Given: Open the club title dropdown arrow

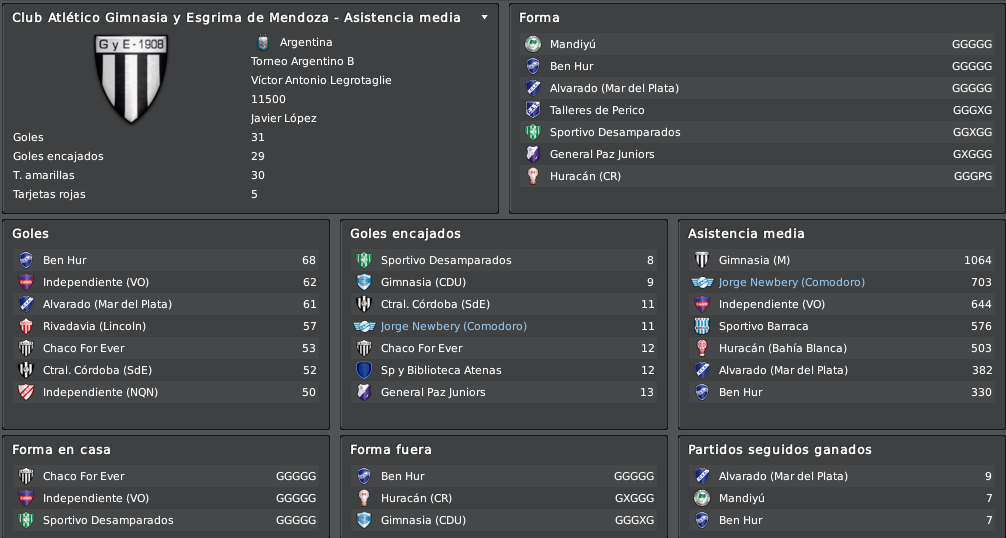Looking at the screenshot, I should (484, 18).
